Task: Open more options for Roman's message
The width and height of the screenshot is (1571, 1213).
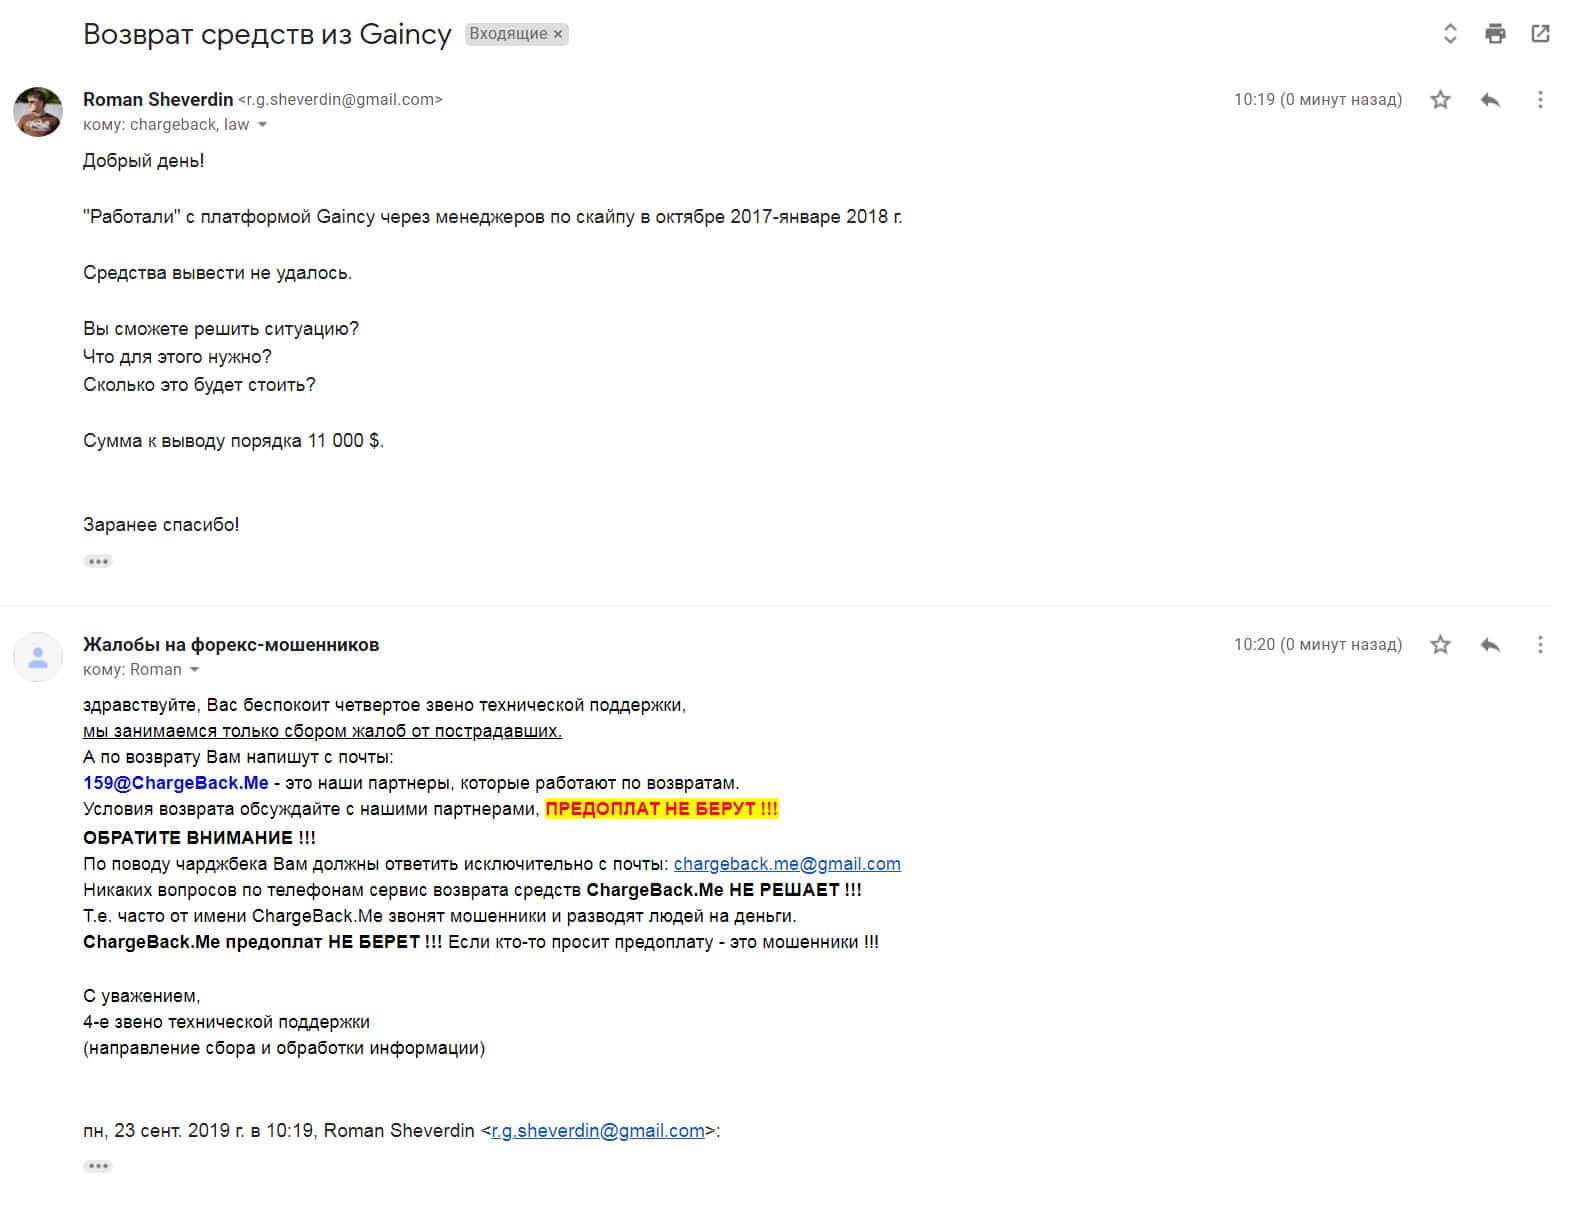Action: [1540, 100]
